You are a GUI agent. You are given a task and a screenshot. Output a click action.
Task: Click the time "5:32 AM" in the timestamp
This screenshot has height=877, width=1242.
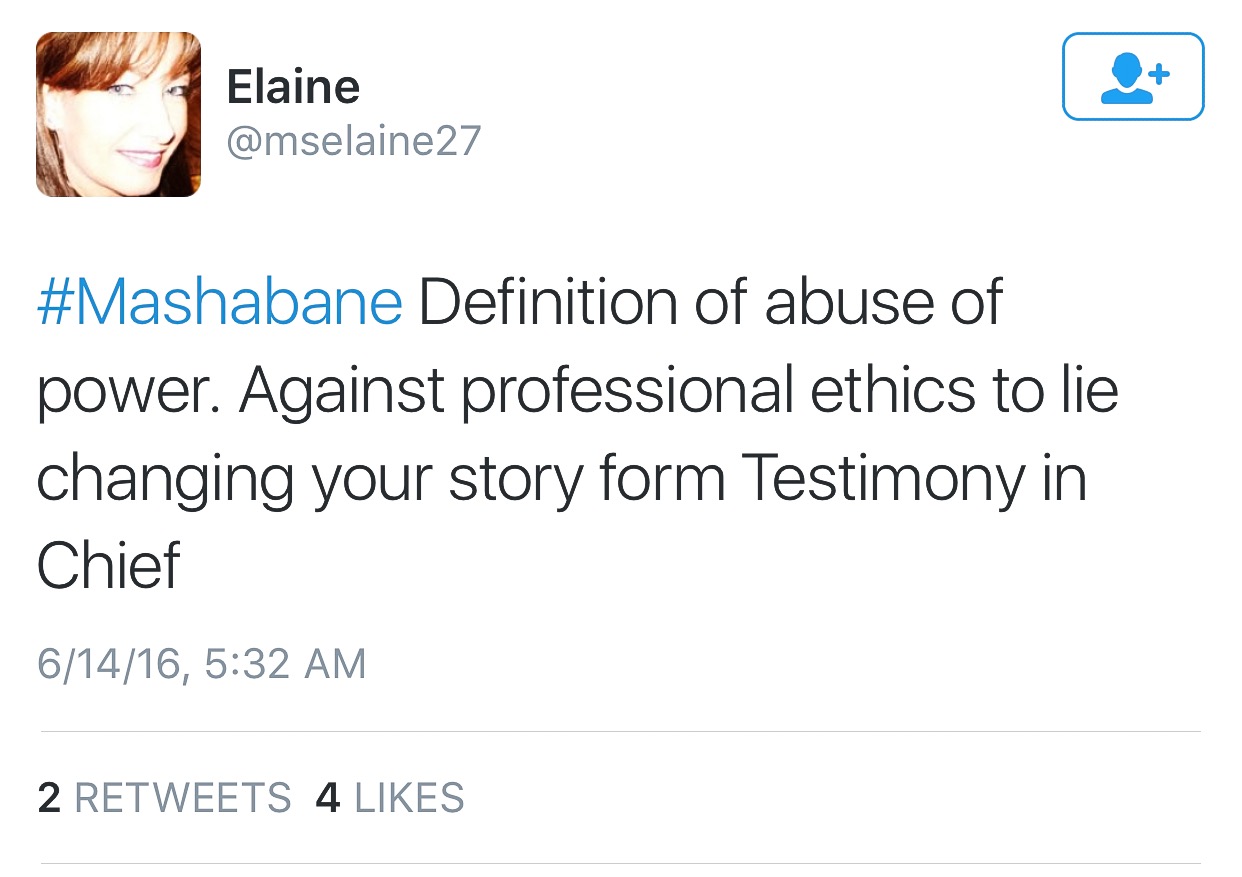click(x=285, y=665)
